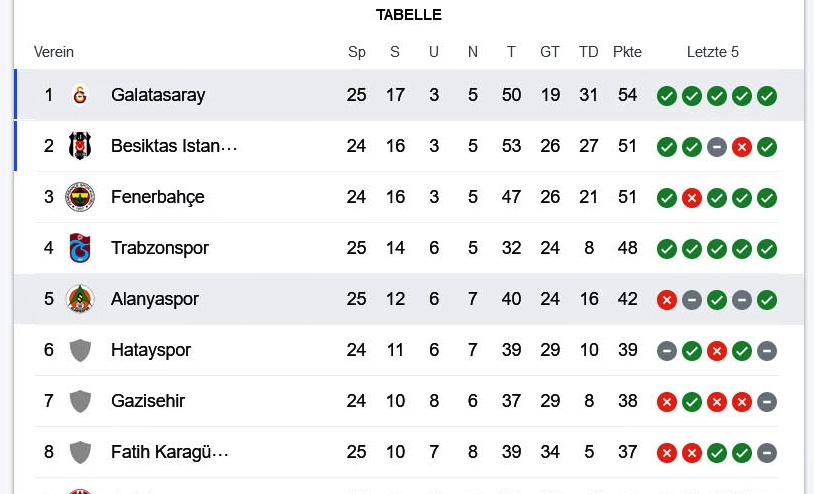This screenshot has width=814, height=494.
Task: Click Alanyaspor's first red loss icon
Action: click(x=666, y=300)
